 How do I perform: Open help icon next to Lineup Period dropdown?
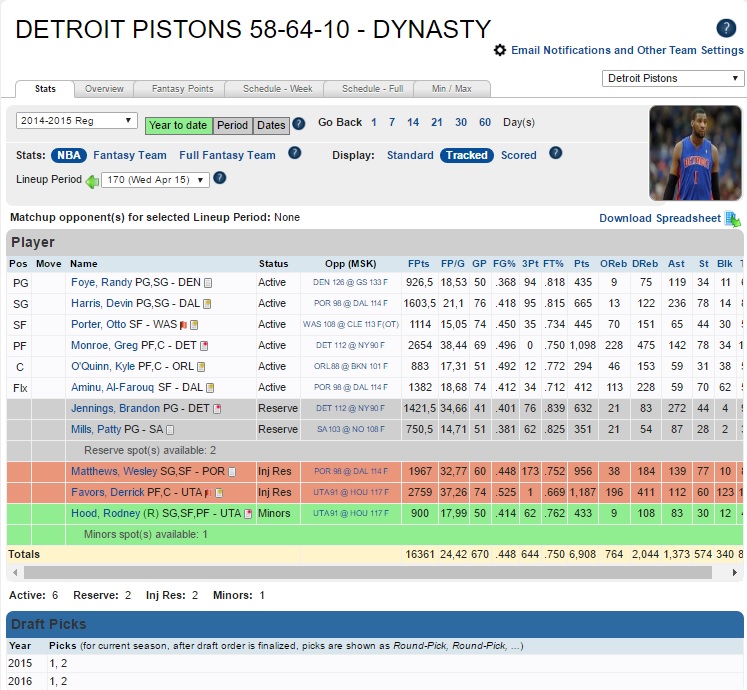220,178
